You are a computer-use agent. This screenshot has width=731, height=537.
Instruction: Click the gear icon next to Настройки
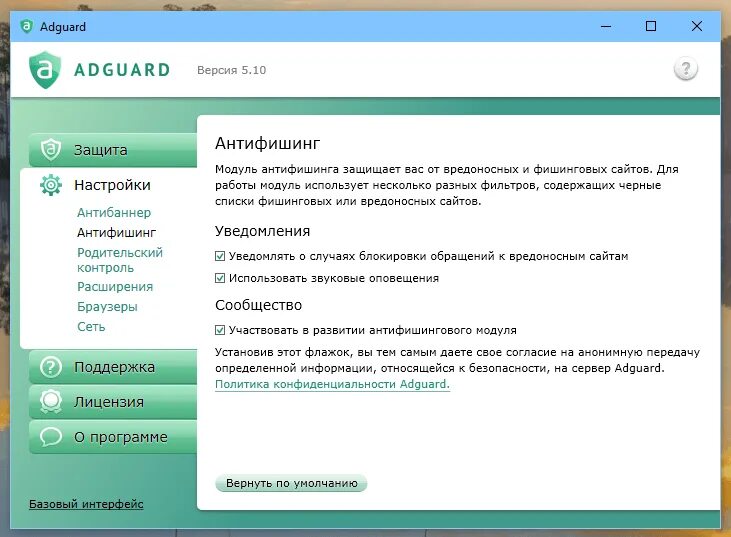coord(51,185)
